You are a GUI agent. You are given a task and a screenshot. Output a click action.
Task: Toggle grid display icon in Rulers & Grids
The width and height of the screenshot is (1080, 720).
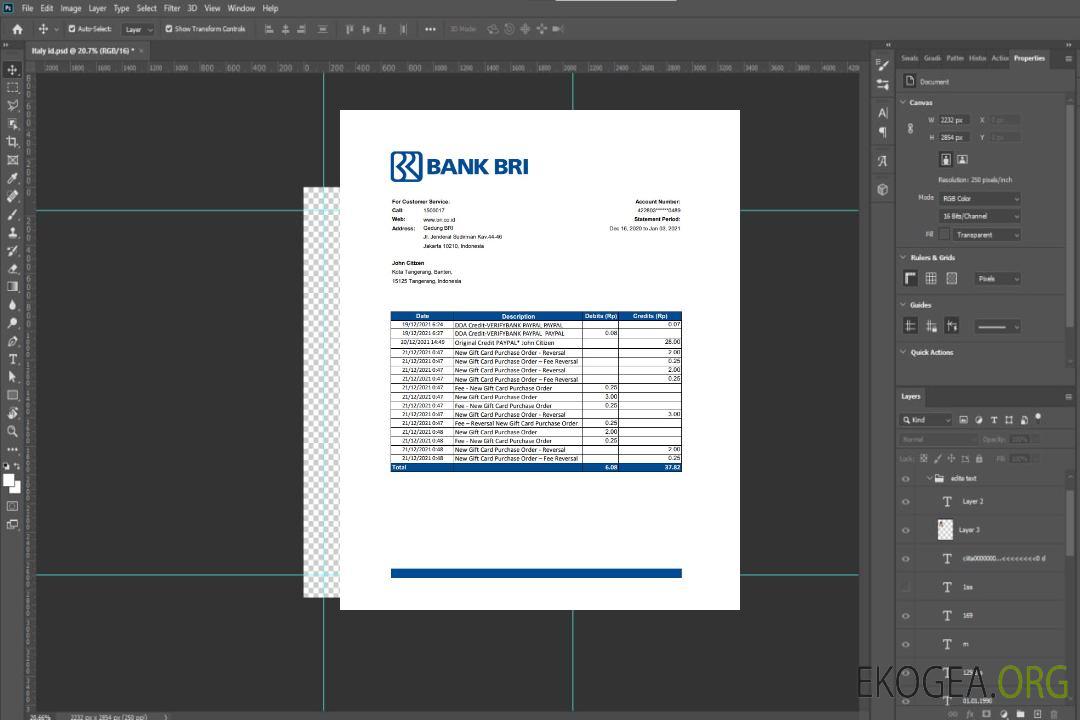(931, 278)
